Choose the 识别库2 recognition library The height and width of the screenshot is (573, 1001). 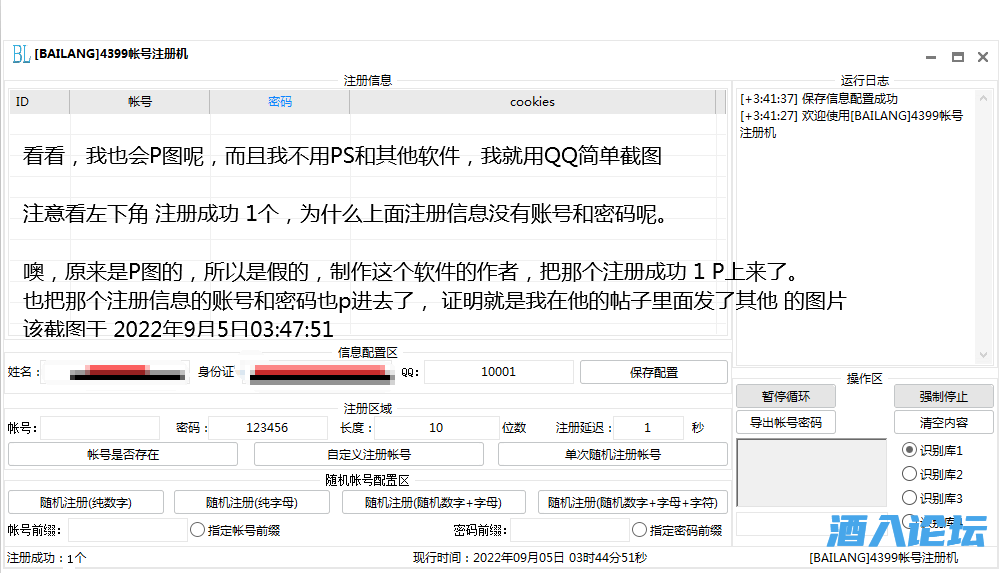click(909, 474)
